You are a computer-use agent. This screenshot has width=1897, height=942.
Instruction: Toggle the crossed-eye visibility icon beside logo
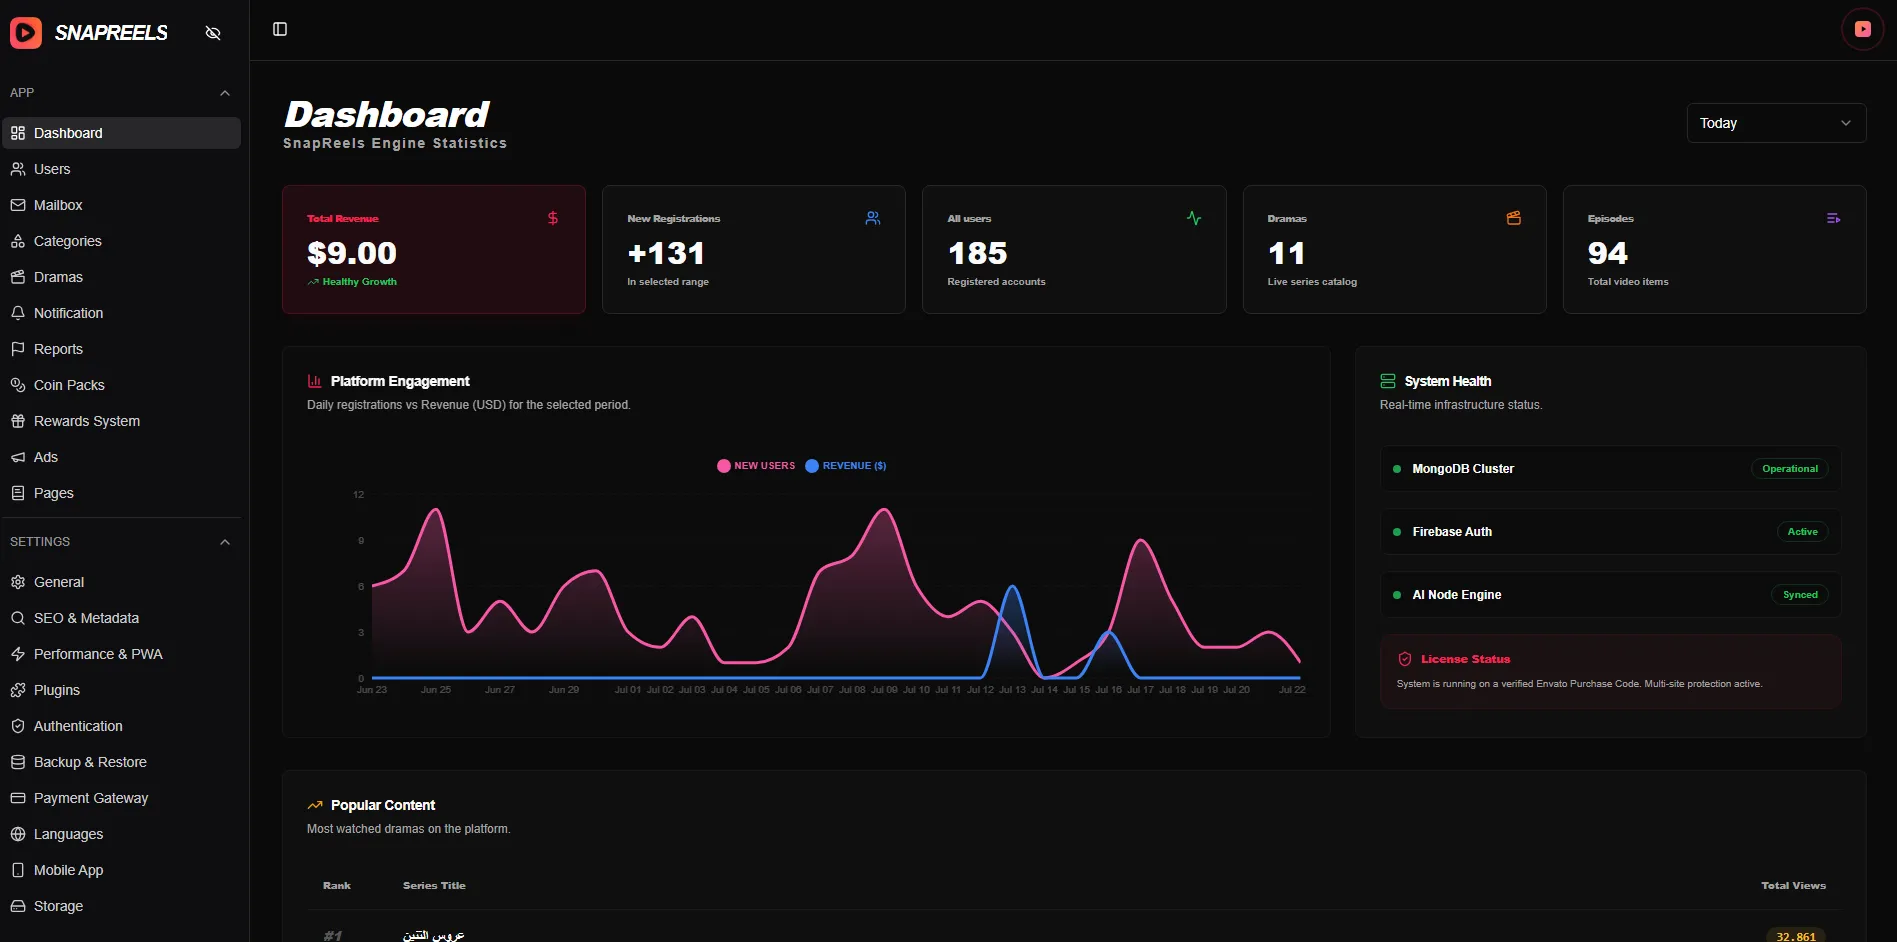[x=213, y=33]
